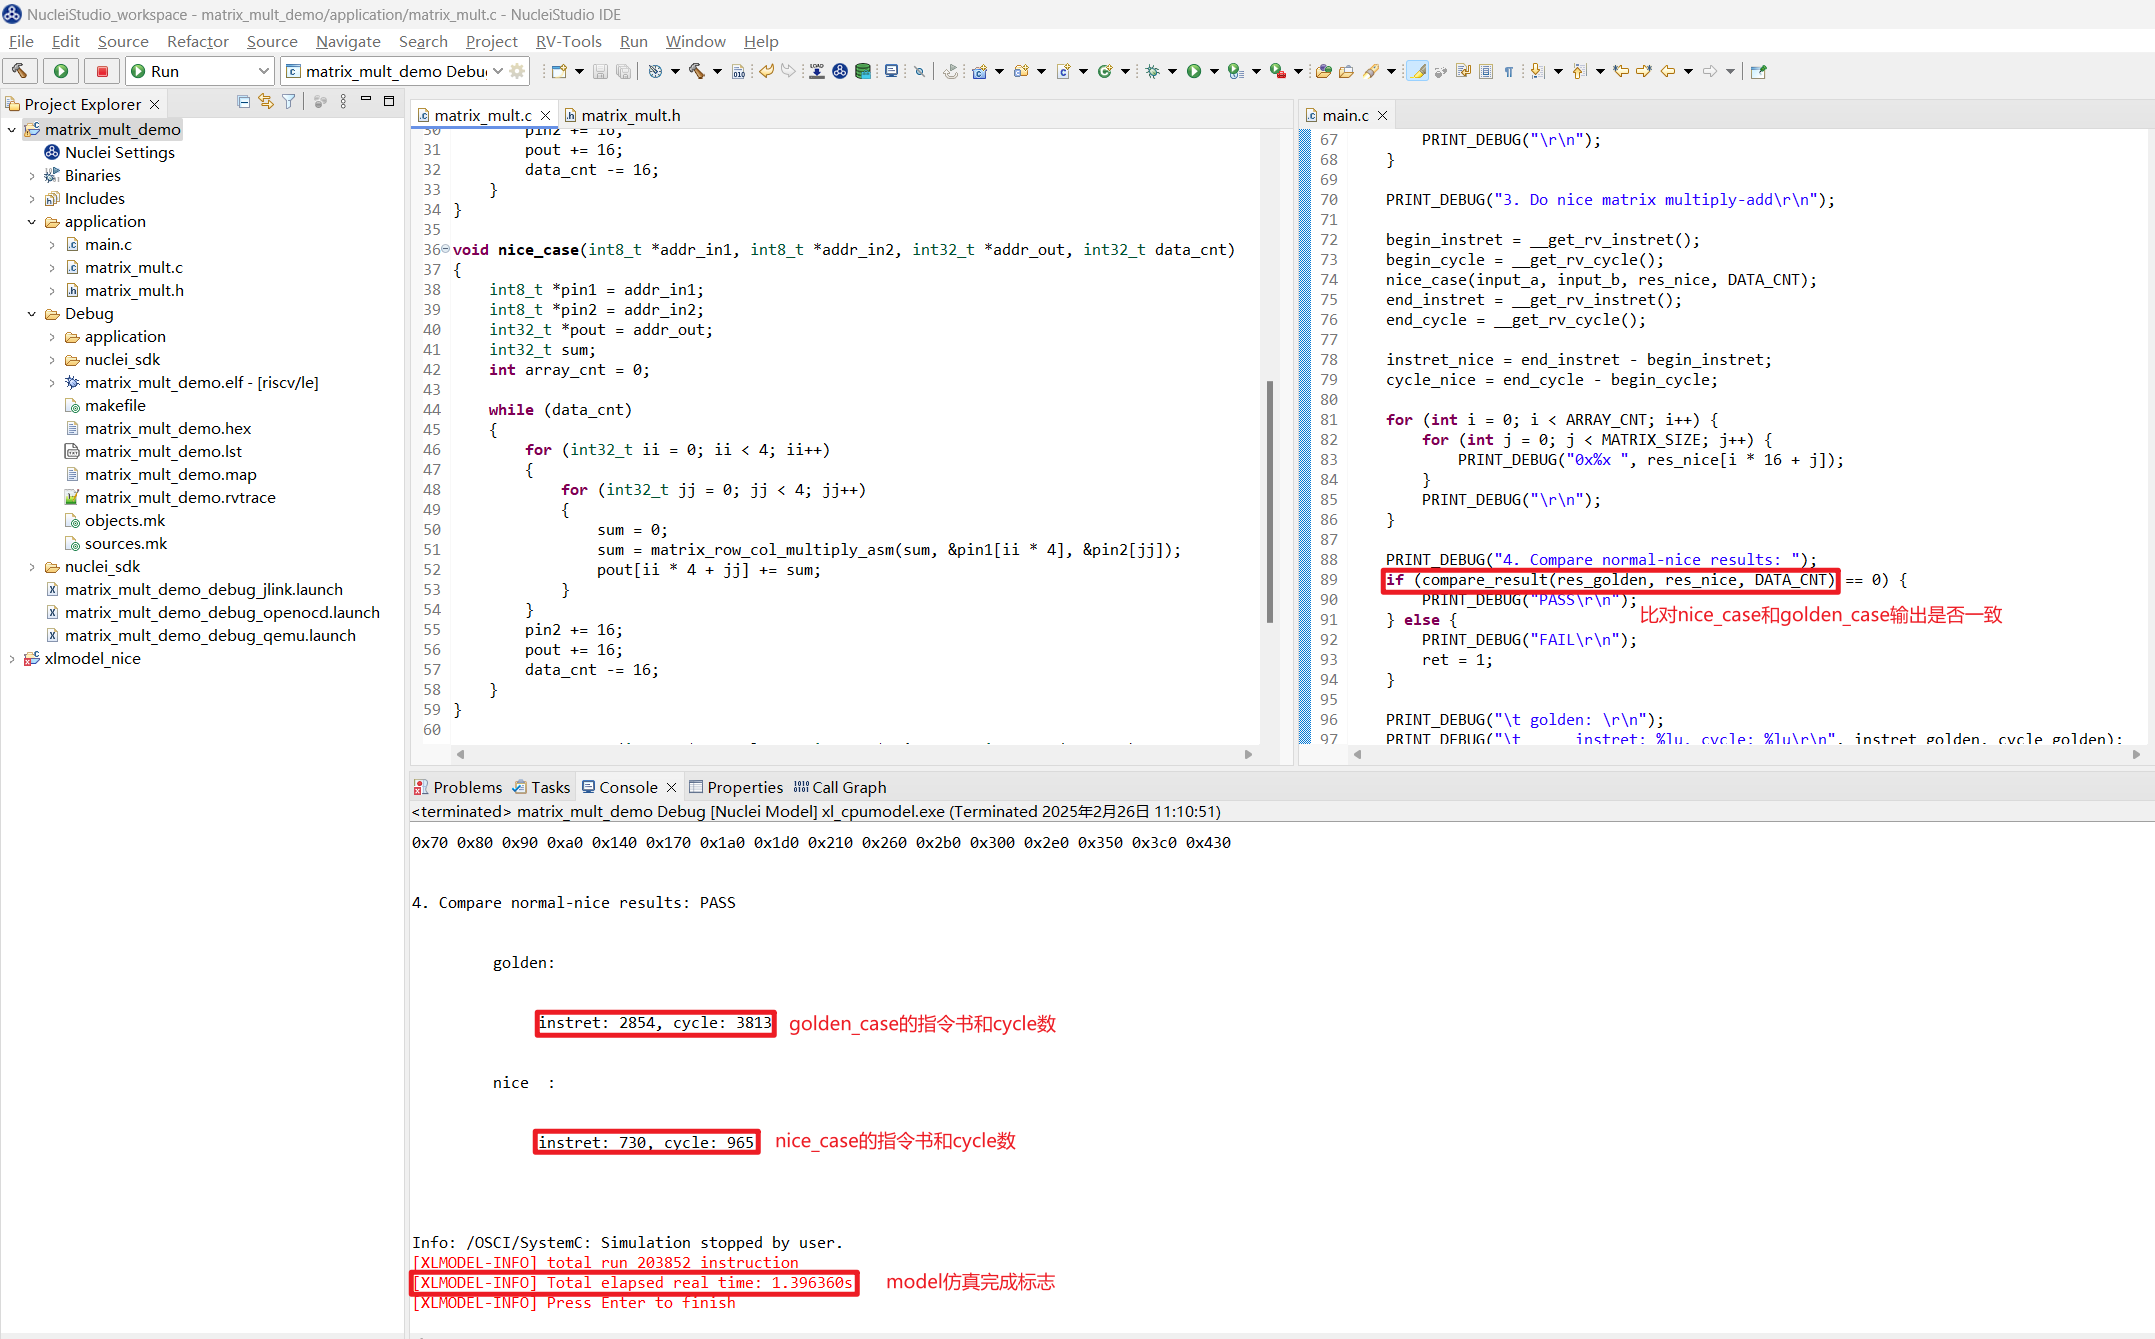This screenshot has height=1339, width=2155.
Task: Click the Save All icon in toolbar
Action: pos(623,71)
